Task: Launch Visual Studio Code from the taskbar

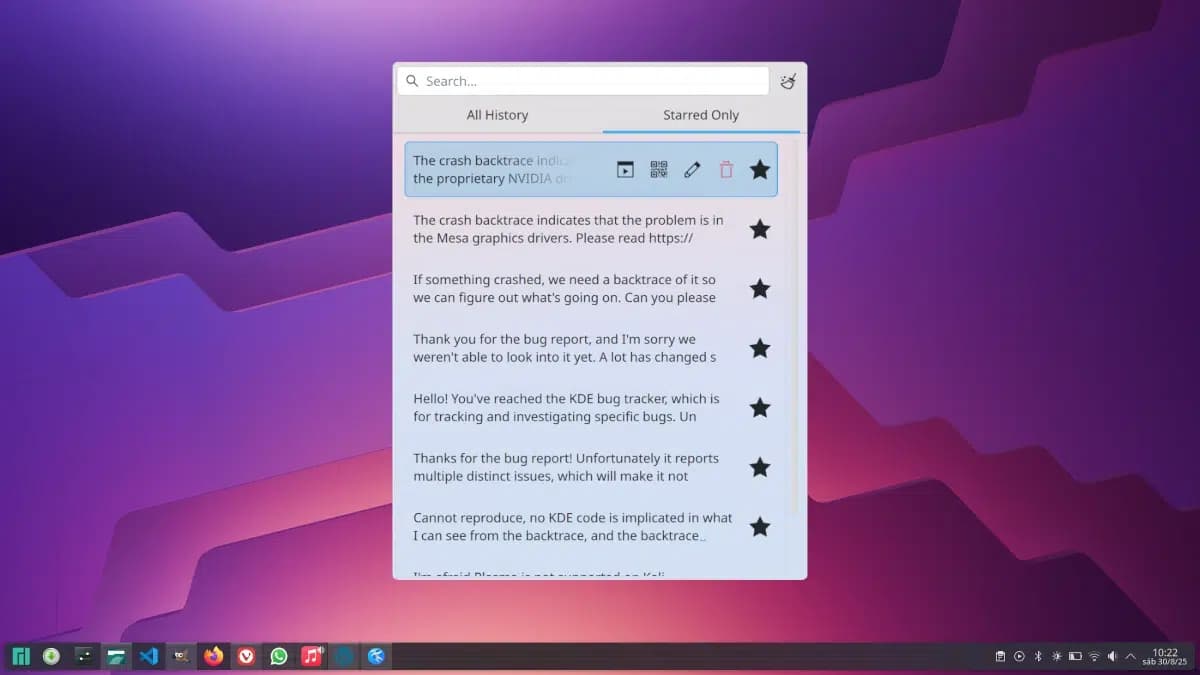Action: tap(148, 656)
